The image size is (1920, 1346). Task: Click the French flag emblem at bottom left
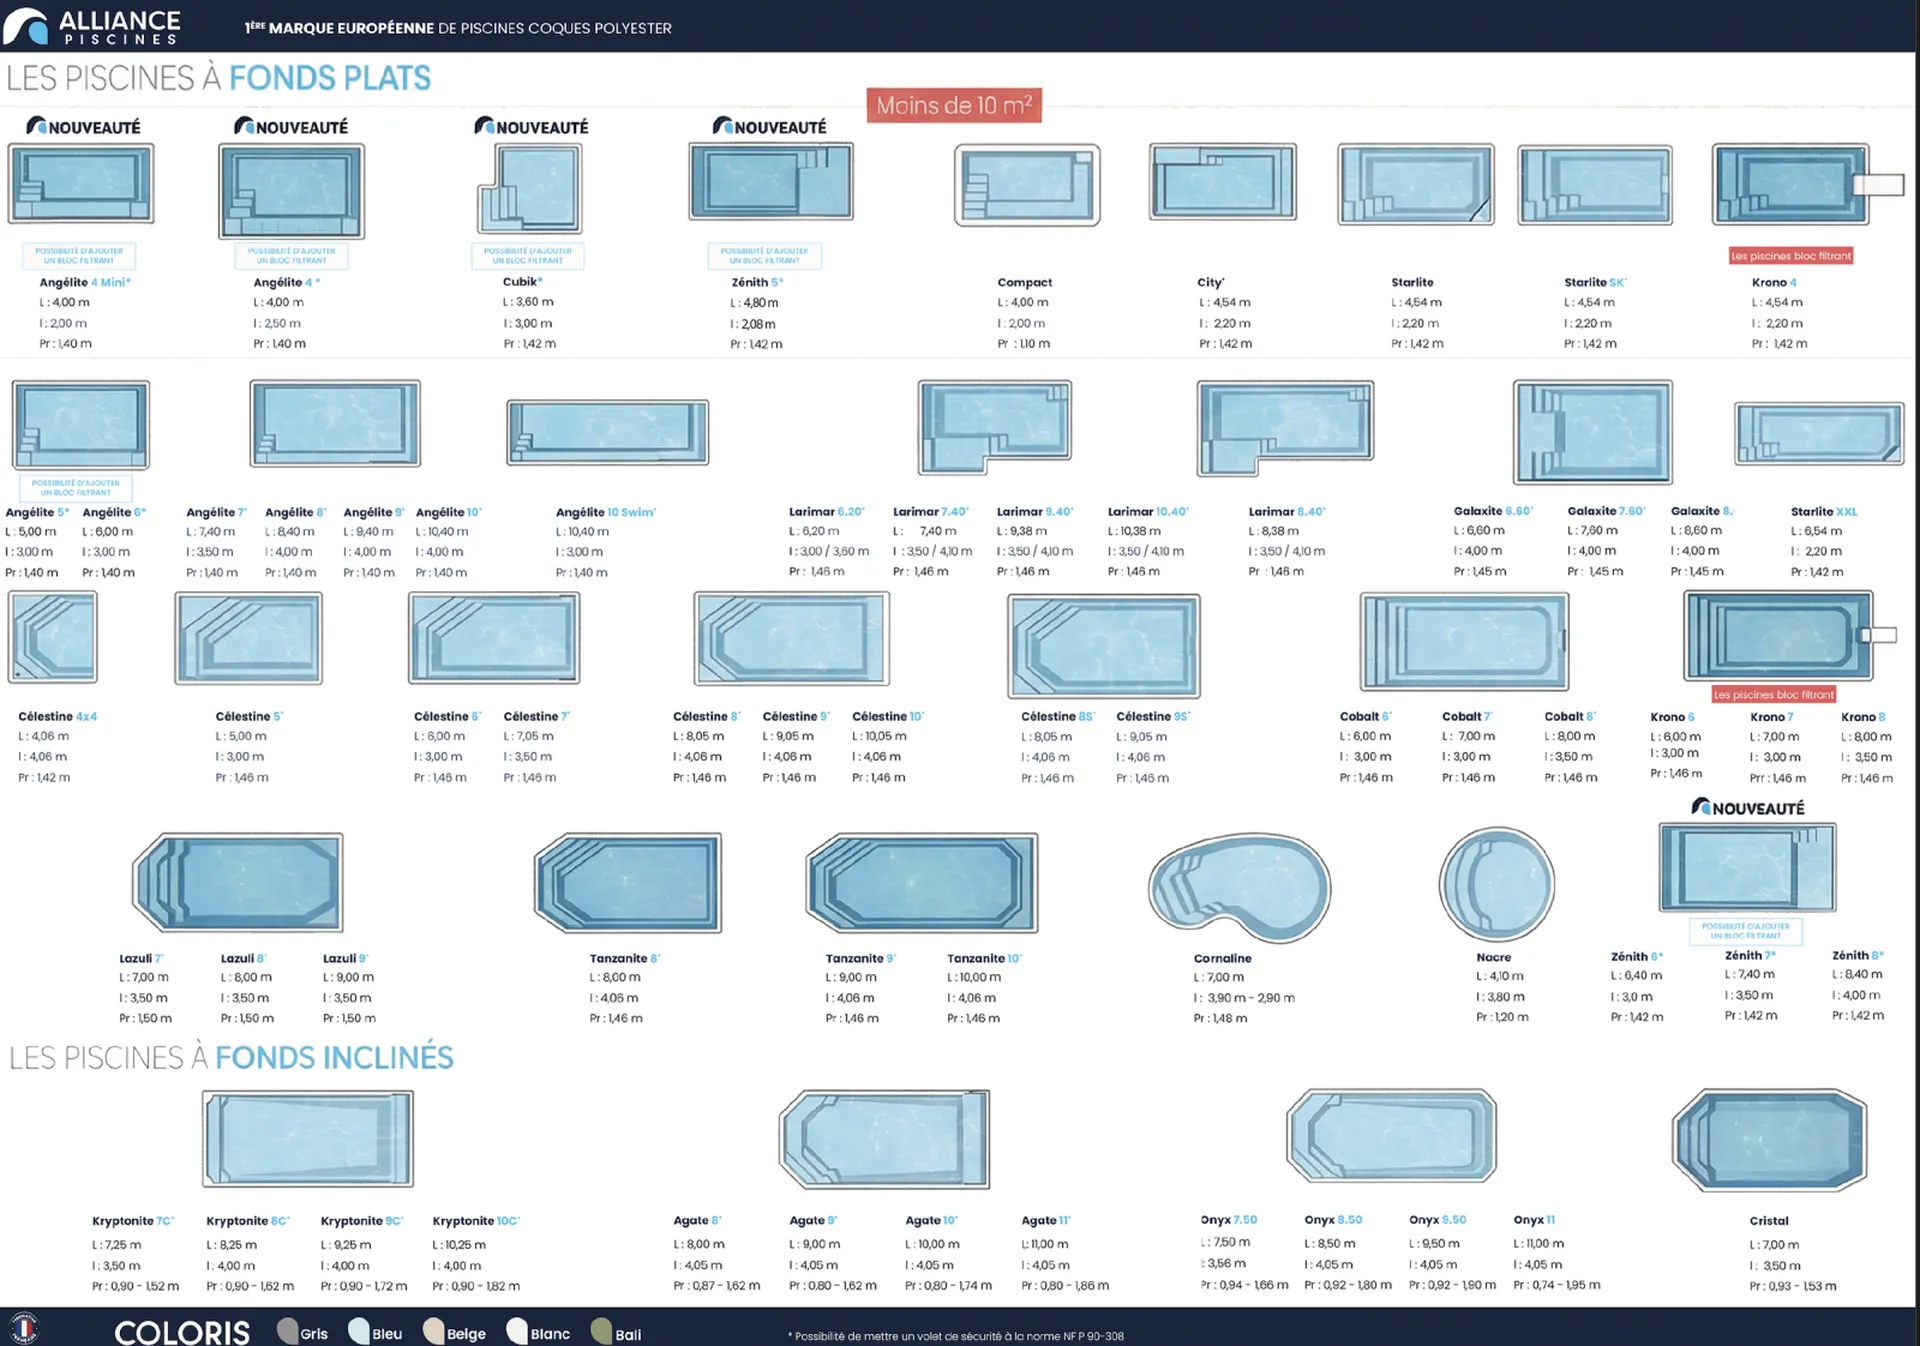[x=24, y=1328]
